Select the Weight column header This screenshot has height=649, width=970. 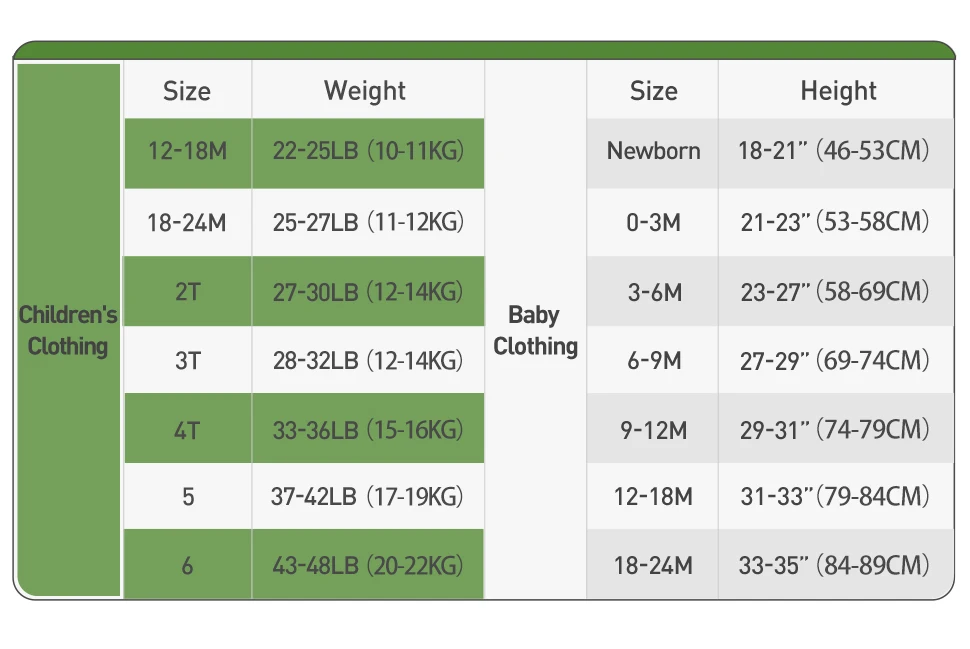point(365,91)
